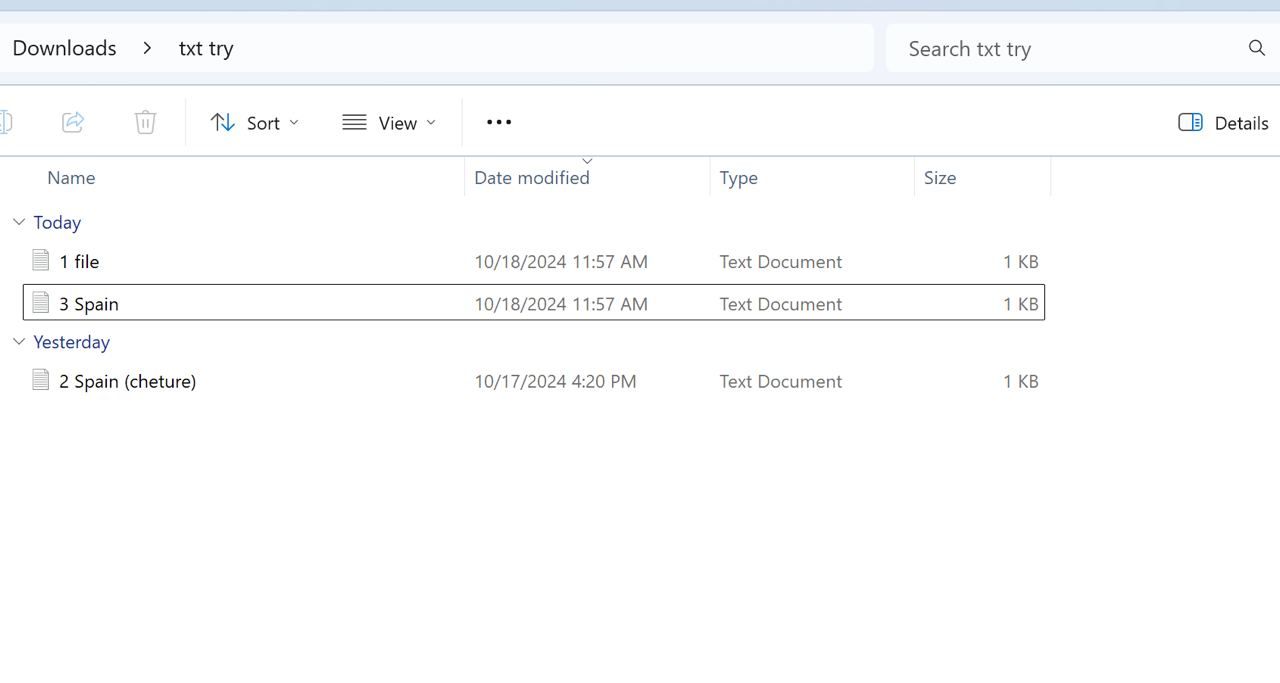The height and width of the screenshot is (683, 1280).
Task: Click the Date modified column header
Action: [532, 178]
